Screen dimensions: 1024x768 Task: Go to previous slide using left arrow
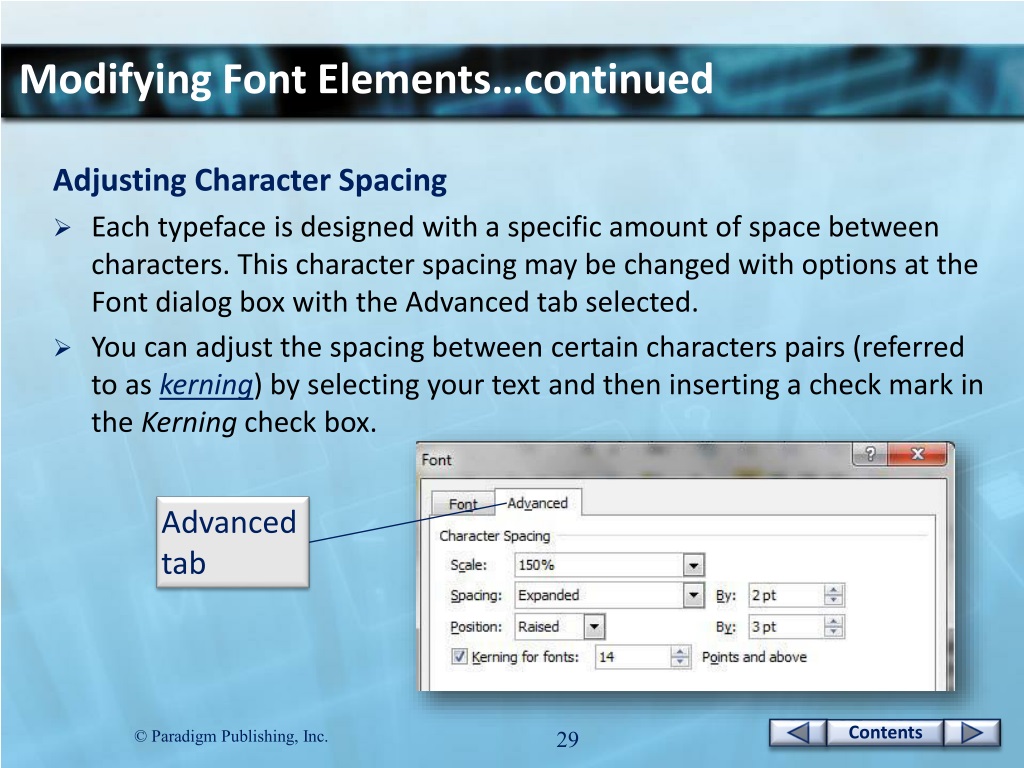coord(797,733)
